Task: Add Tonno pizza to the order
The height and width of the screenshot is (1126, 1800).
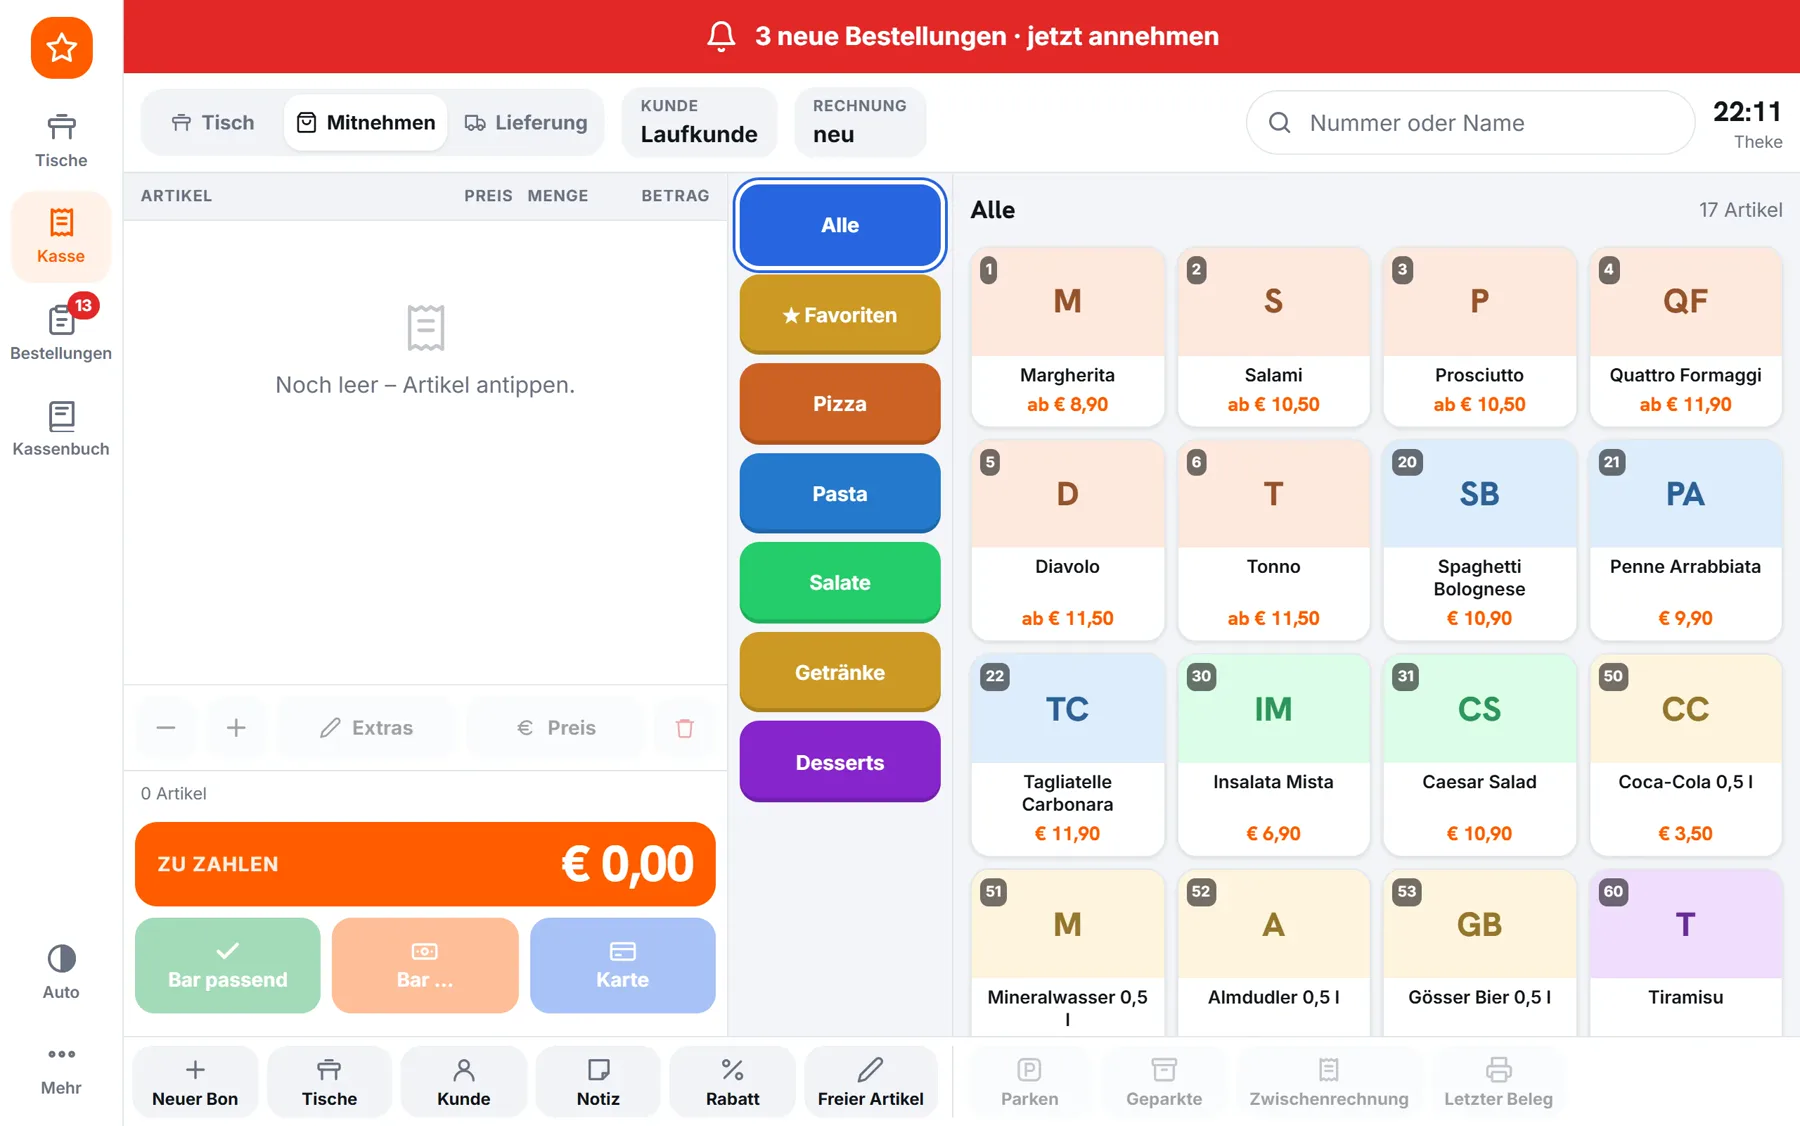Action: pos(1273,540)
